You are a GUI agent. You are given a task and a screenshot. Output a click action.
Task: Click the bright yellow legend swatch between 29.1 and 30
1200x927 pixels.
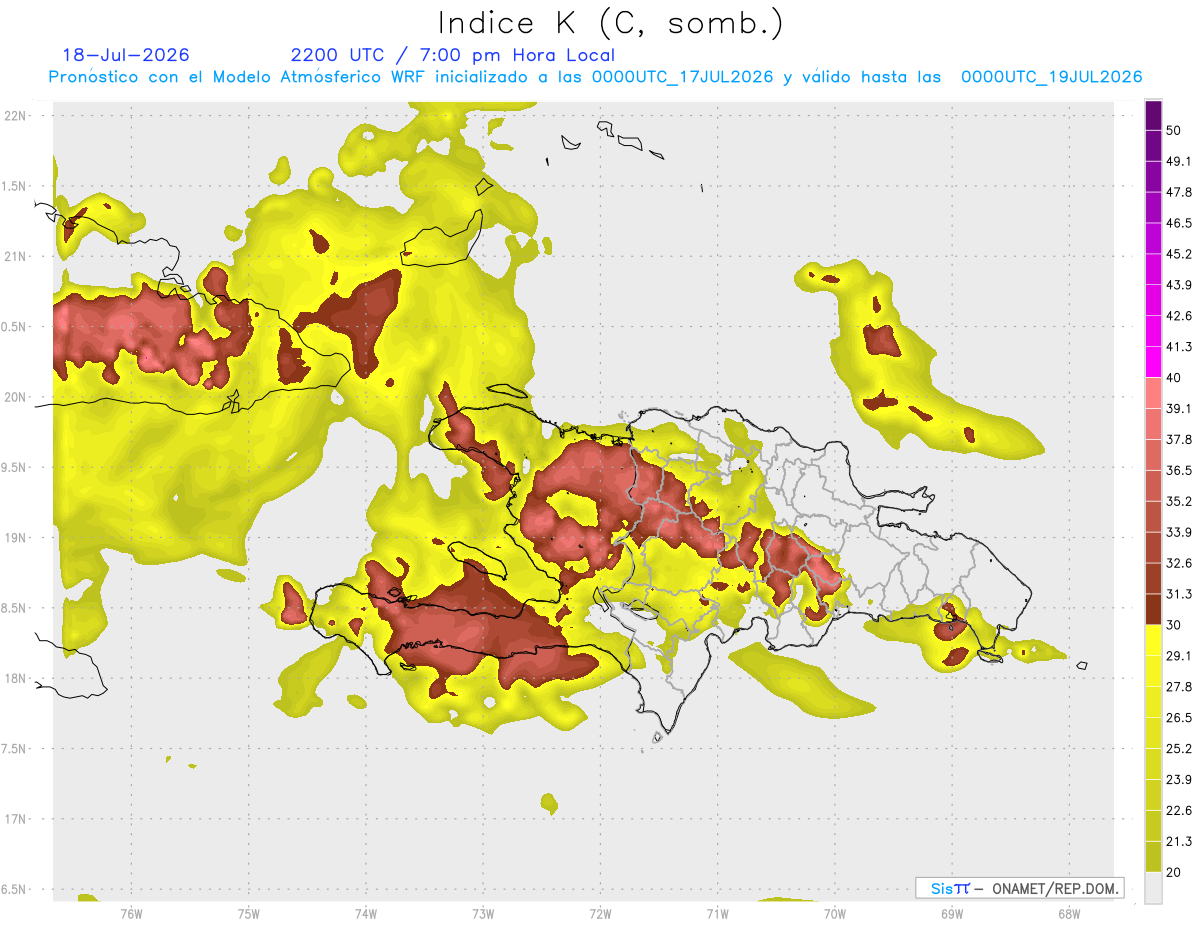click(1154, 640)
